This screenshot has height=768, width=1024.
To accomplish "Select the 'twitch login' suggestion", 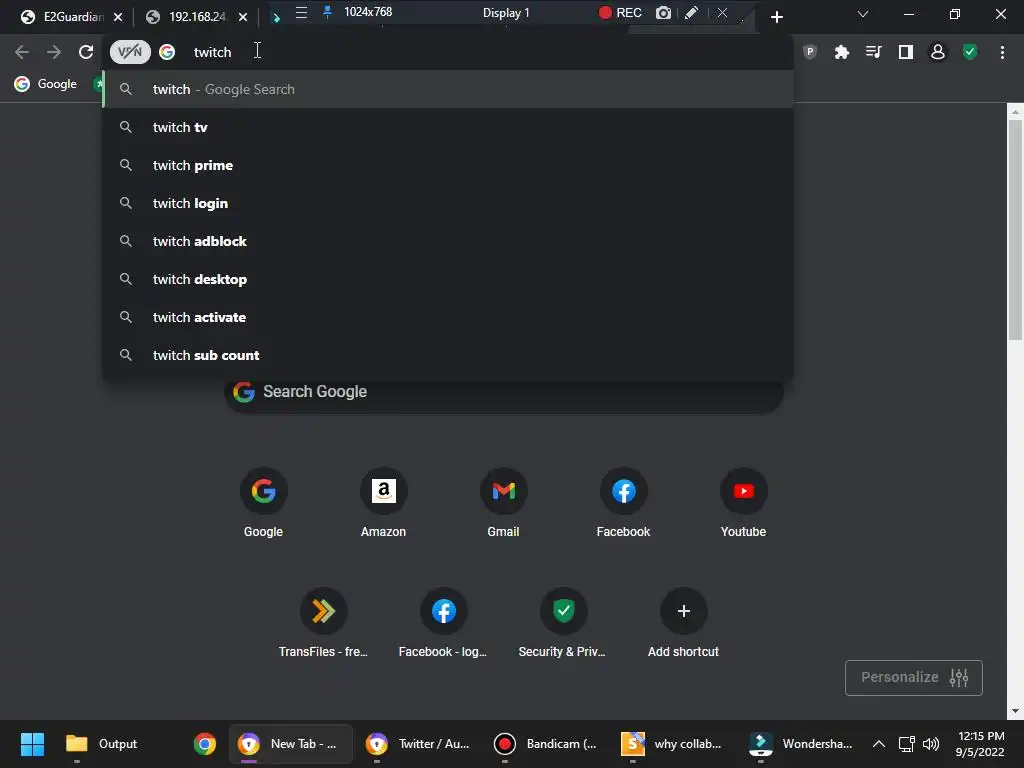I will (x=448, y=203).
